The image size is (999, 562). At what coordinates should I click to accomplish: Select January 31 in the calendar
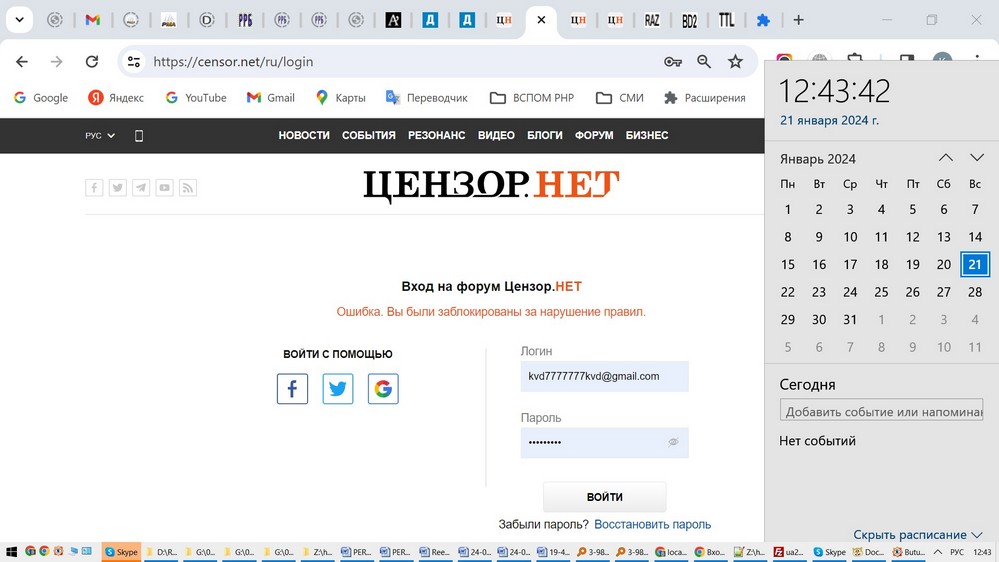click(850, 320)
